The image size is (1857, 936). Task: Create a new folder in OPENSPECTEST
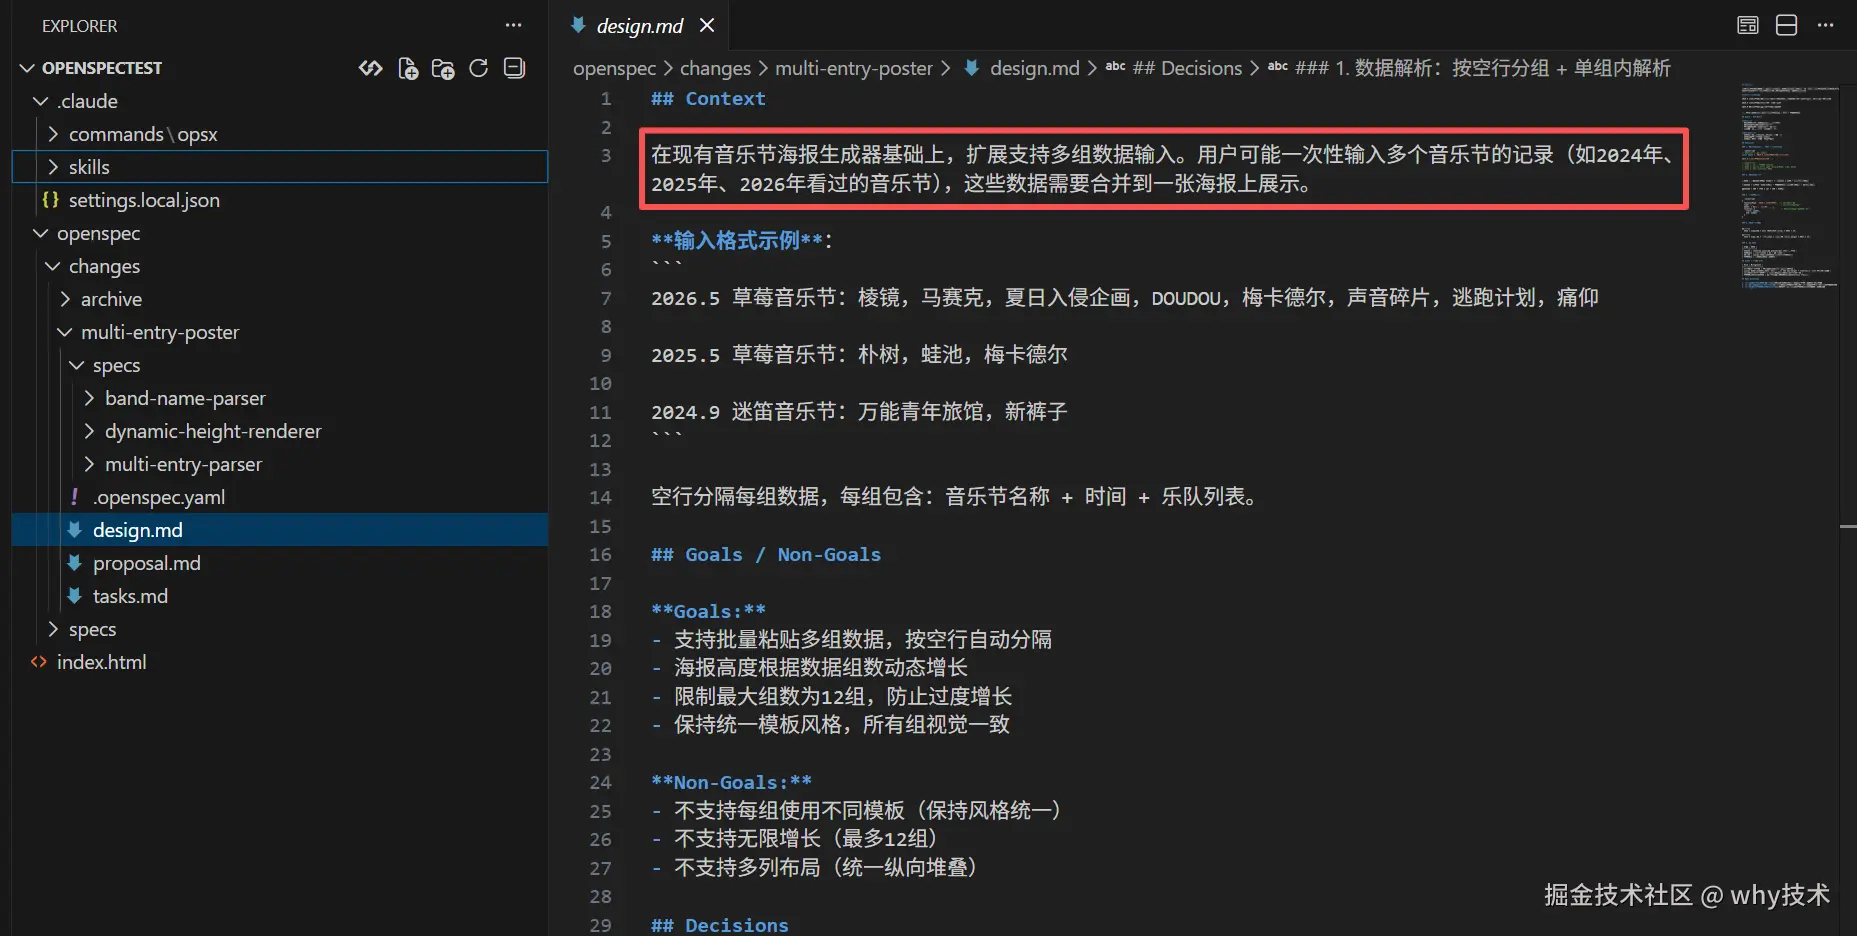443,68
